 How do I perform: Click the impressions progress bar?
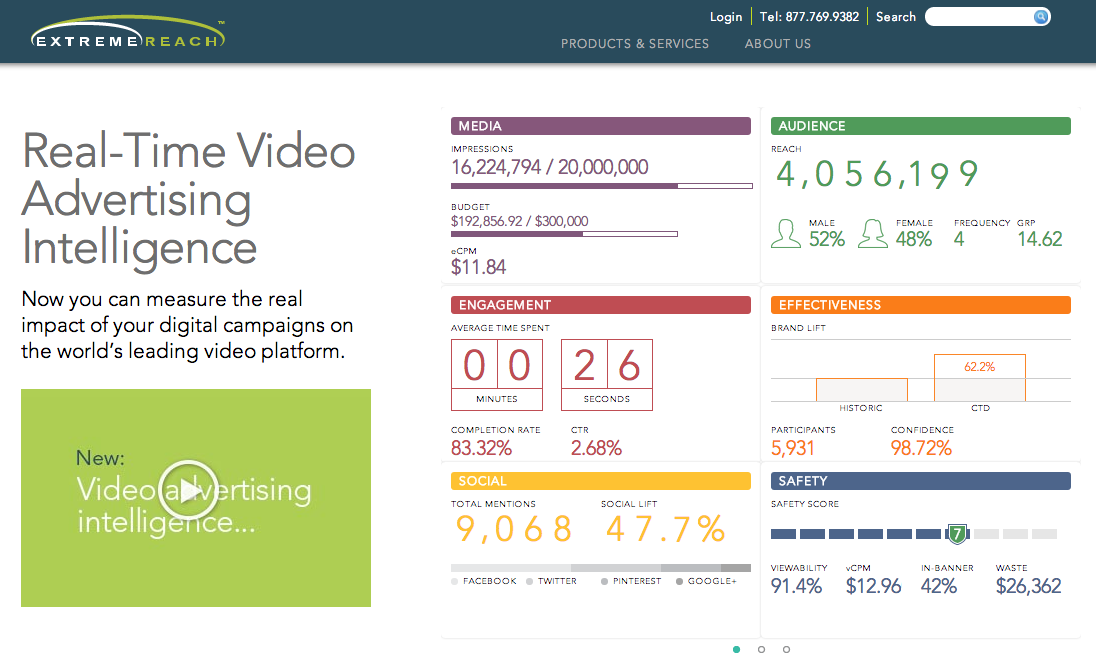[x=601, y=186]
